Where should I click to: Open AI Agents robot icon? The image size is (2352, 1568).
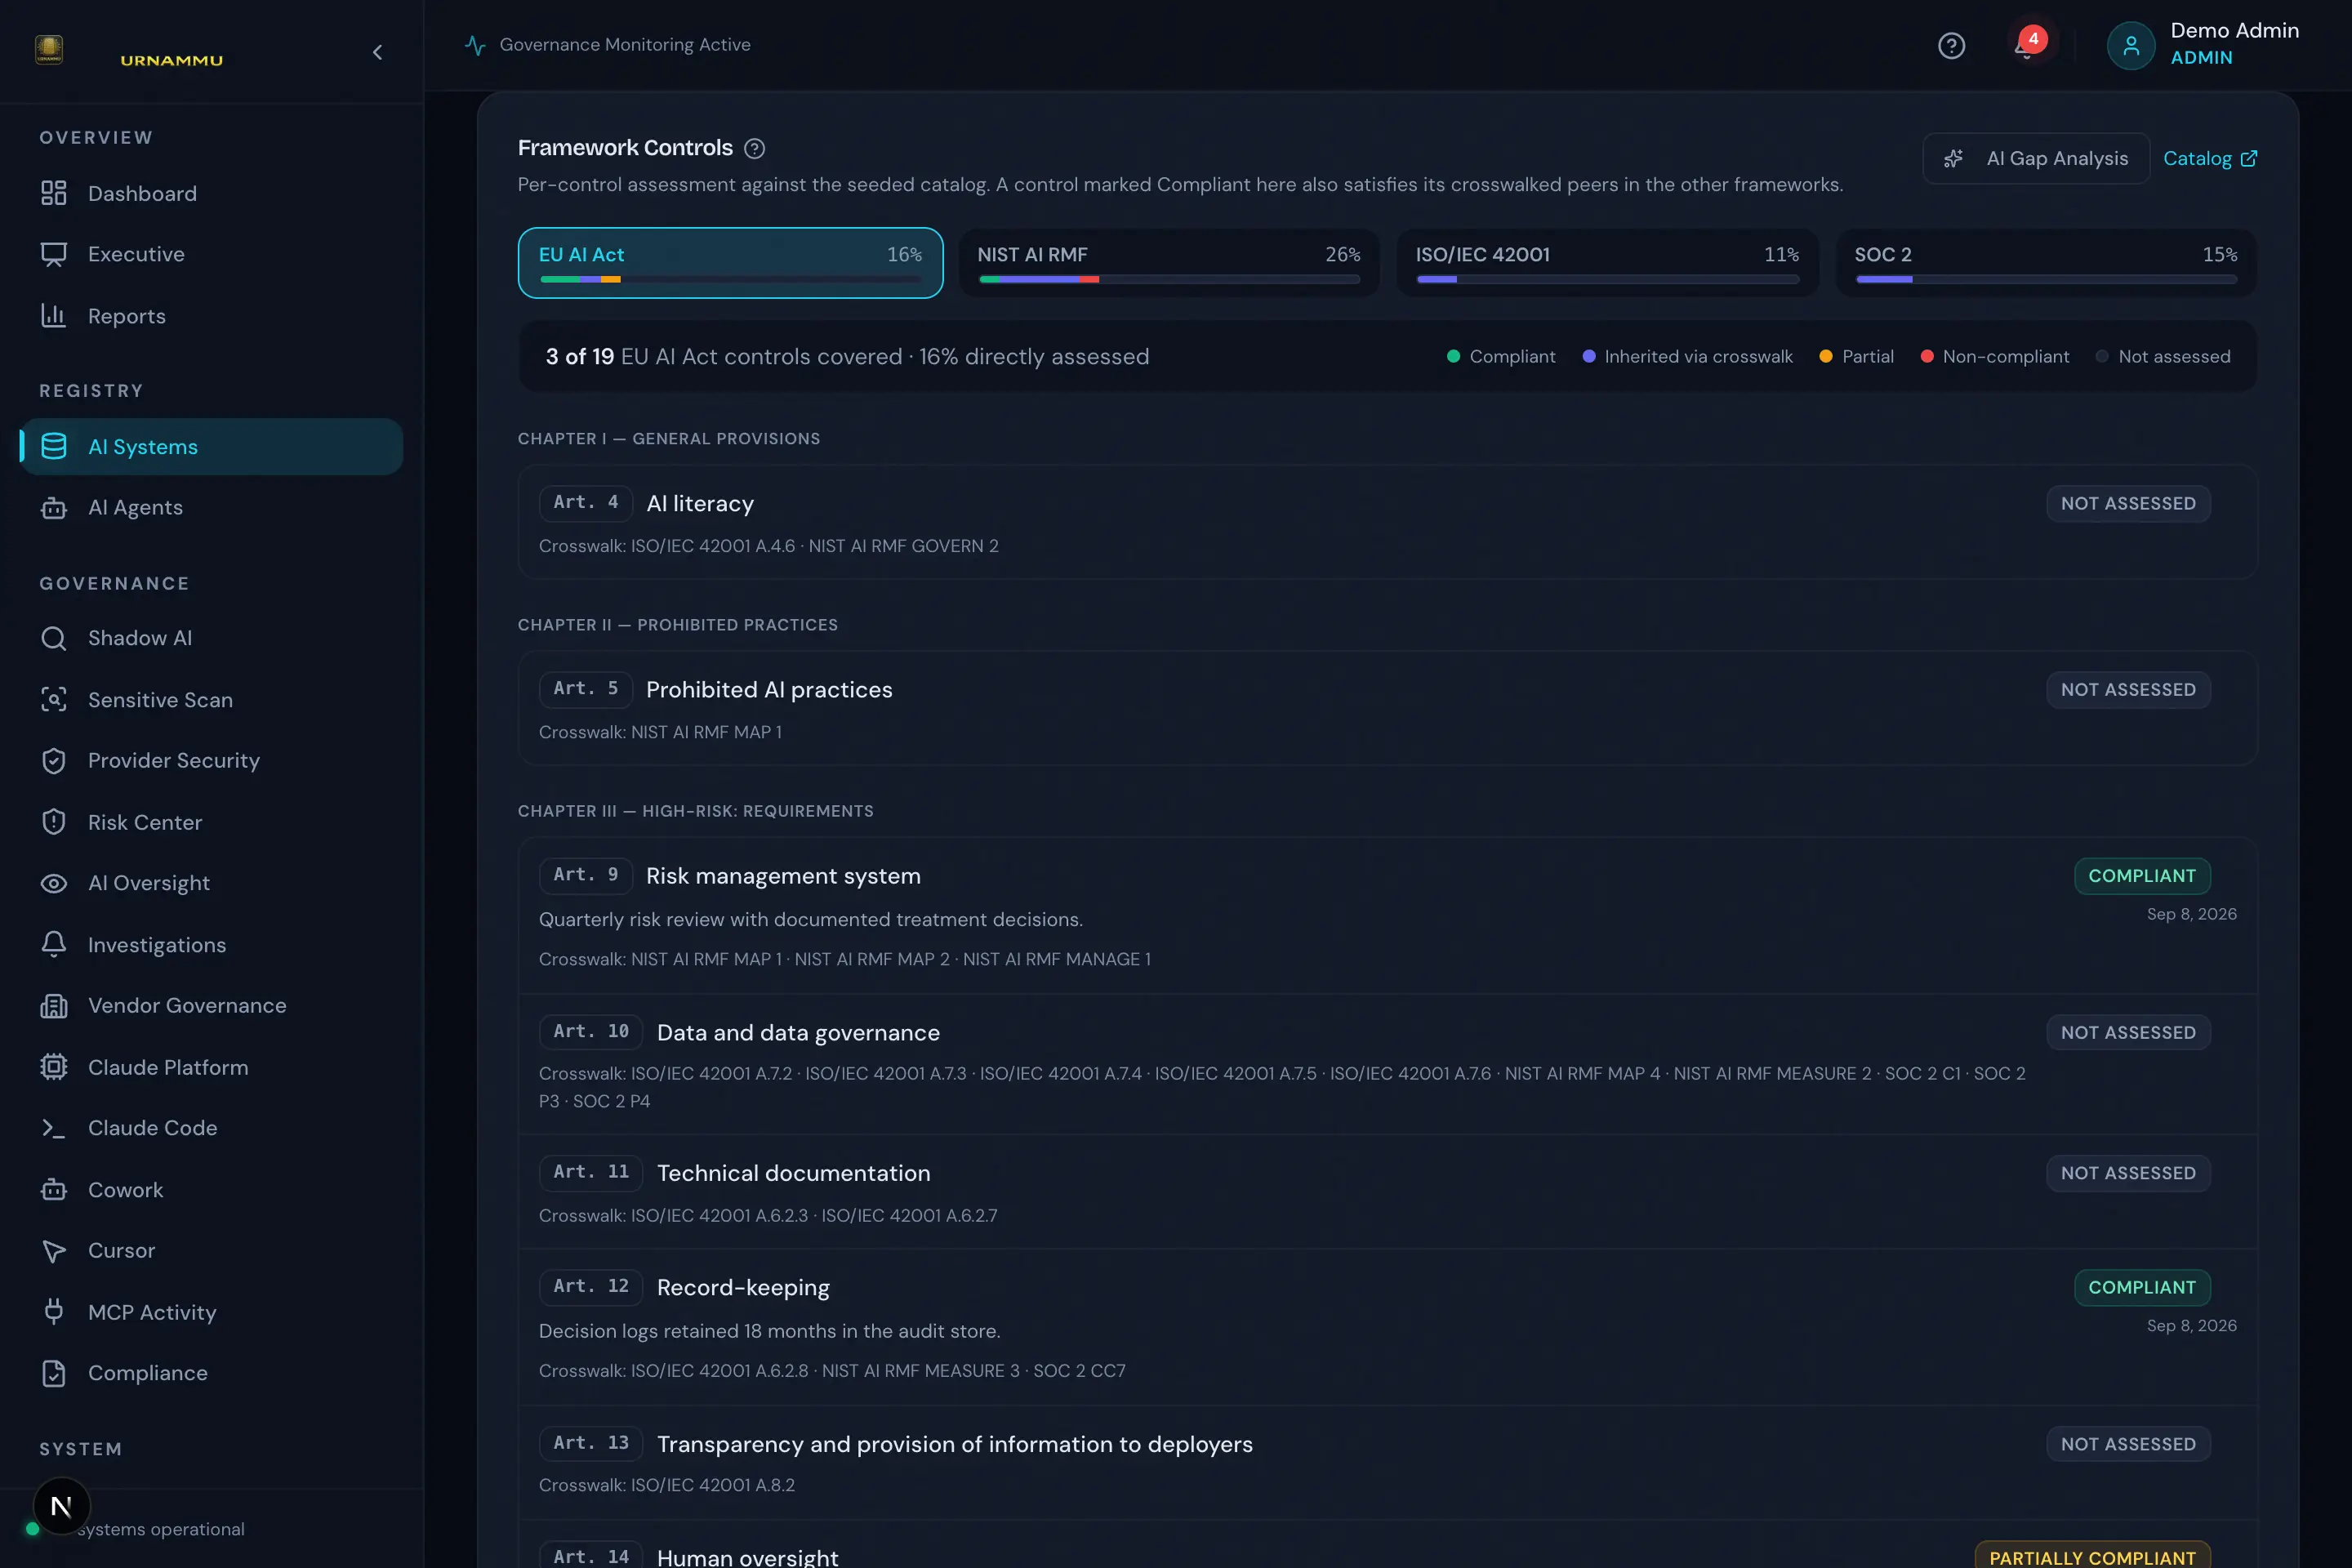54,508
